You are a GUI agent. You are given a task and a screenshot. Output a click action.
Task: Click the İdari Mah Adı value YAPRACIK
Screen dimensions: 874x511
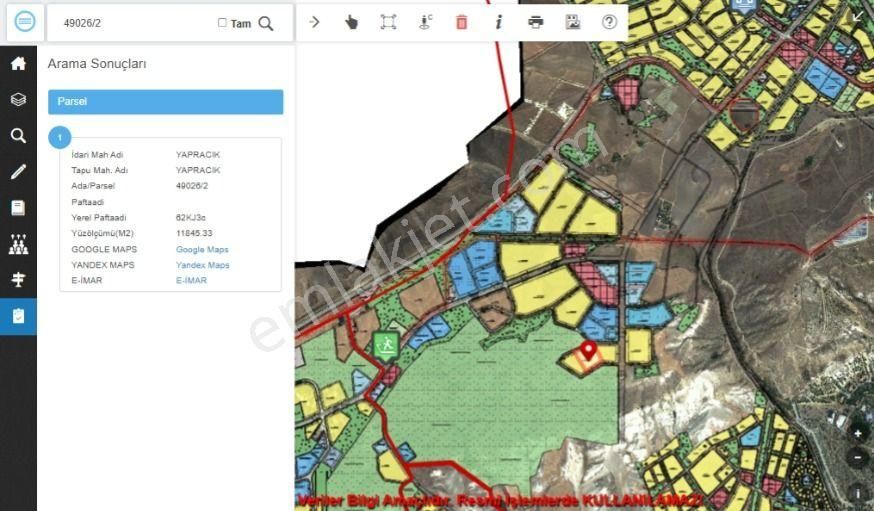click(198, 154)
